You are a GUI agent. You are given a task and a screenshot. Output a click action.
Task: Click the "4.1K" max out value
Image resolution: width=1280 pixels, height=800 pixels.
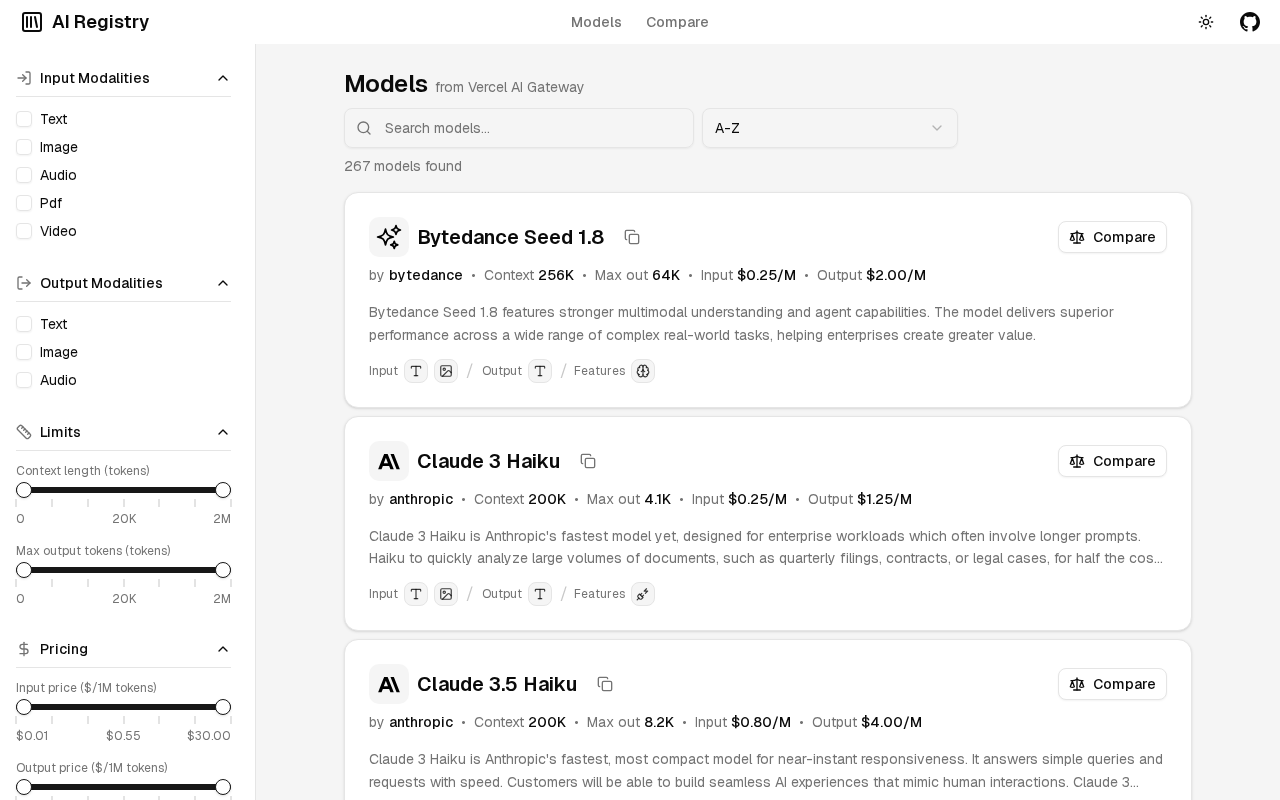(658, 499)
